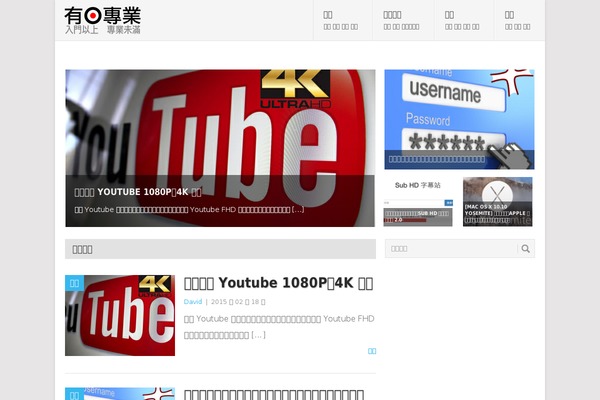Open the second navigation menu item
This screenshot has width=600, height=400.
coord(403,20)
